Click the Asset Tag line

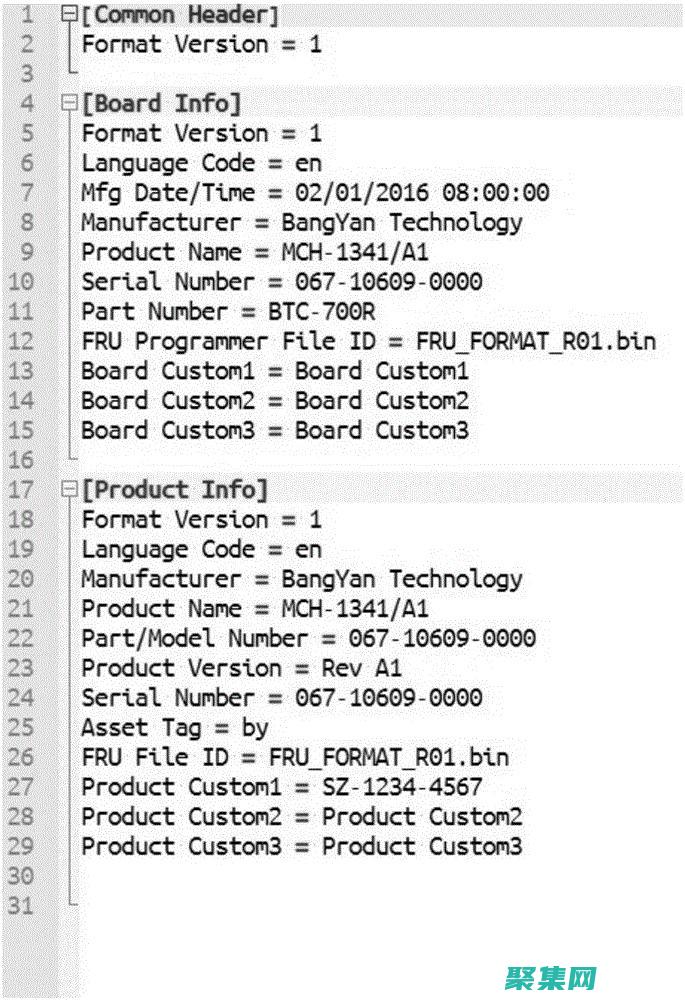coord(175,728)
